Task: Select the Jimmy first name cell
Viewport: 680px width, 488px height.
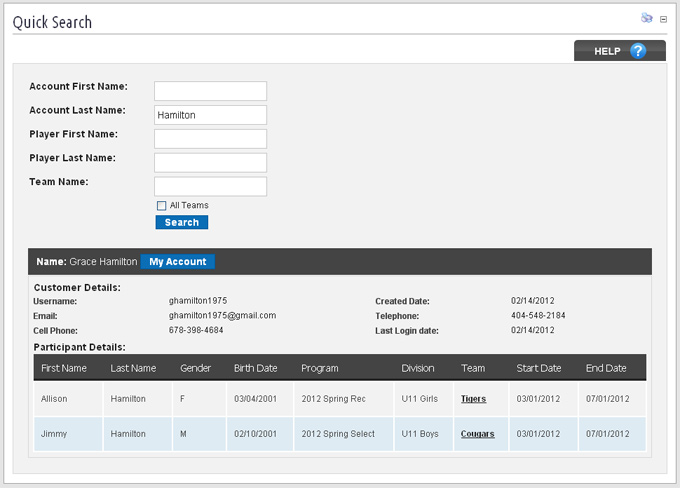Action: 69,434
